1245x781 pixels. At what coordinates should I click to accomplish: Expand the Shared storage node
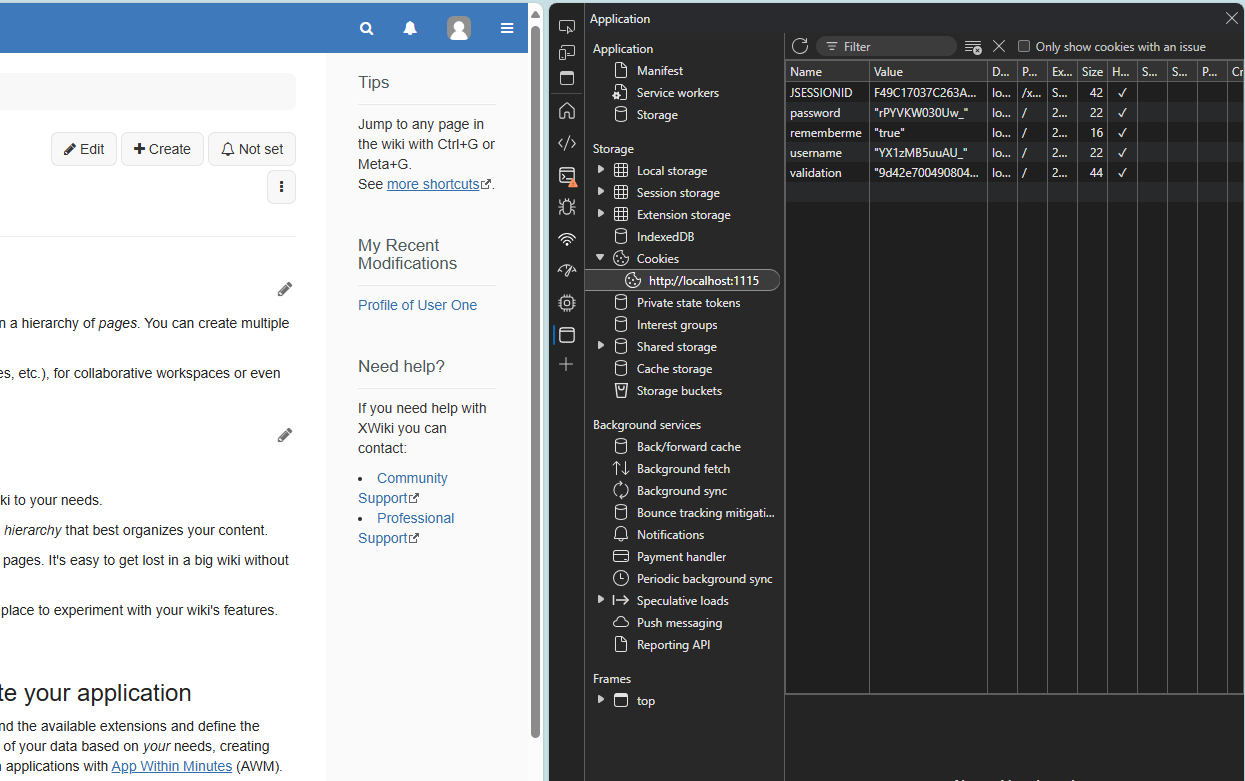coord(601,346)
